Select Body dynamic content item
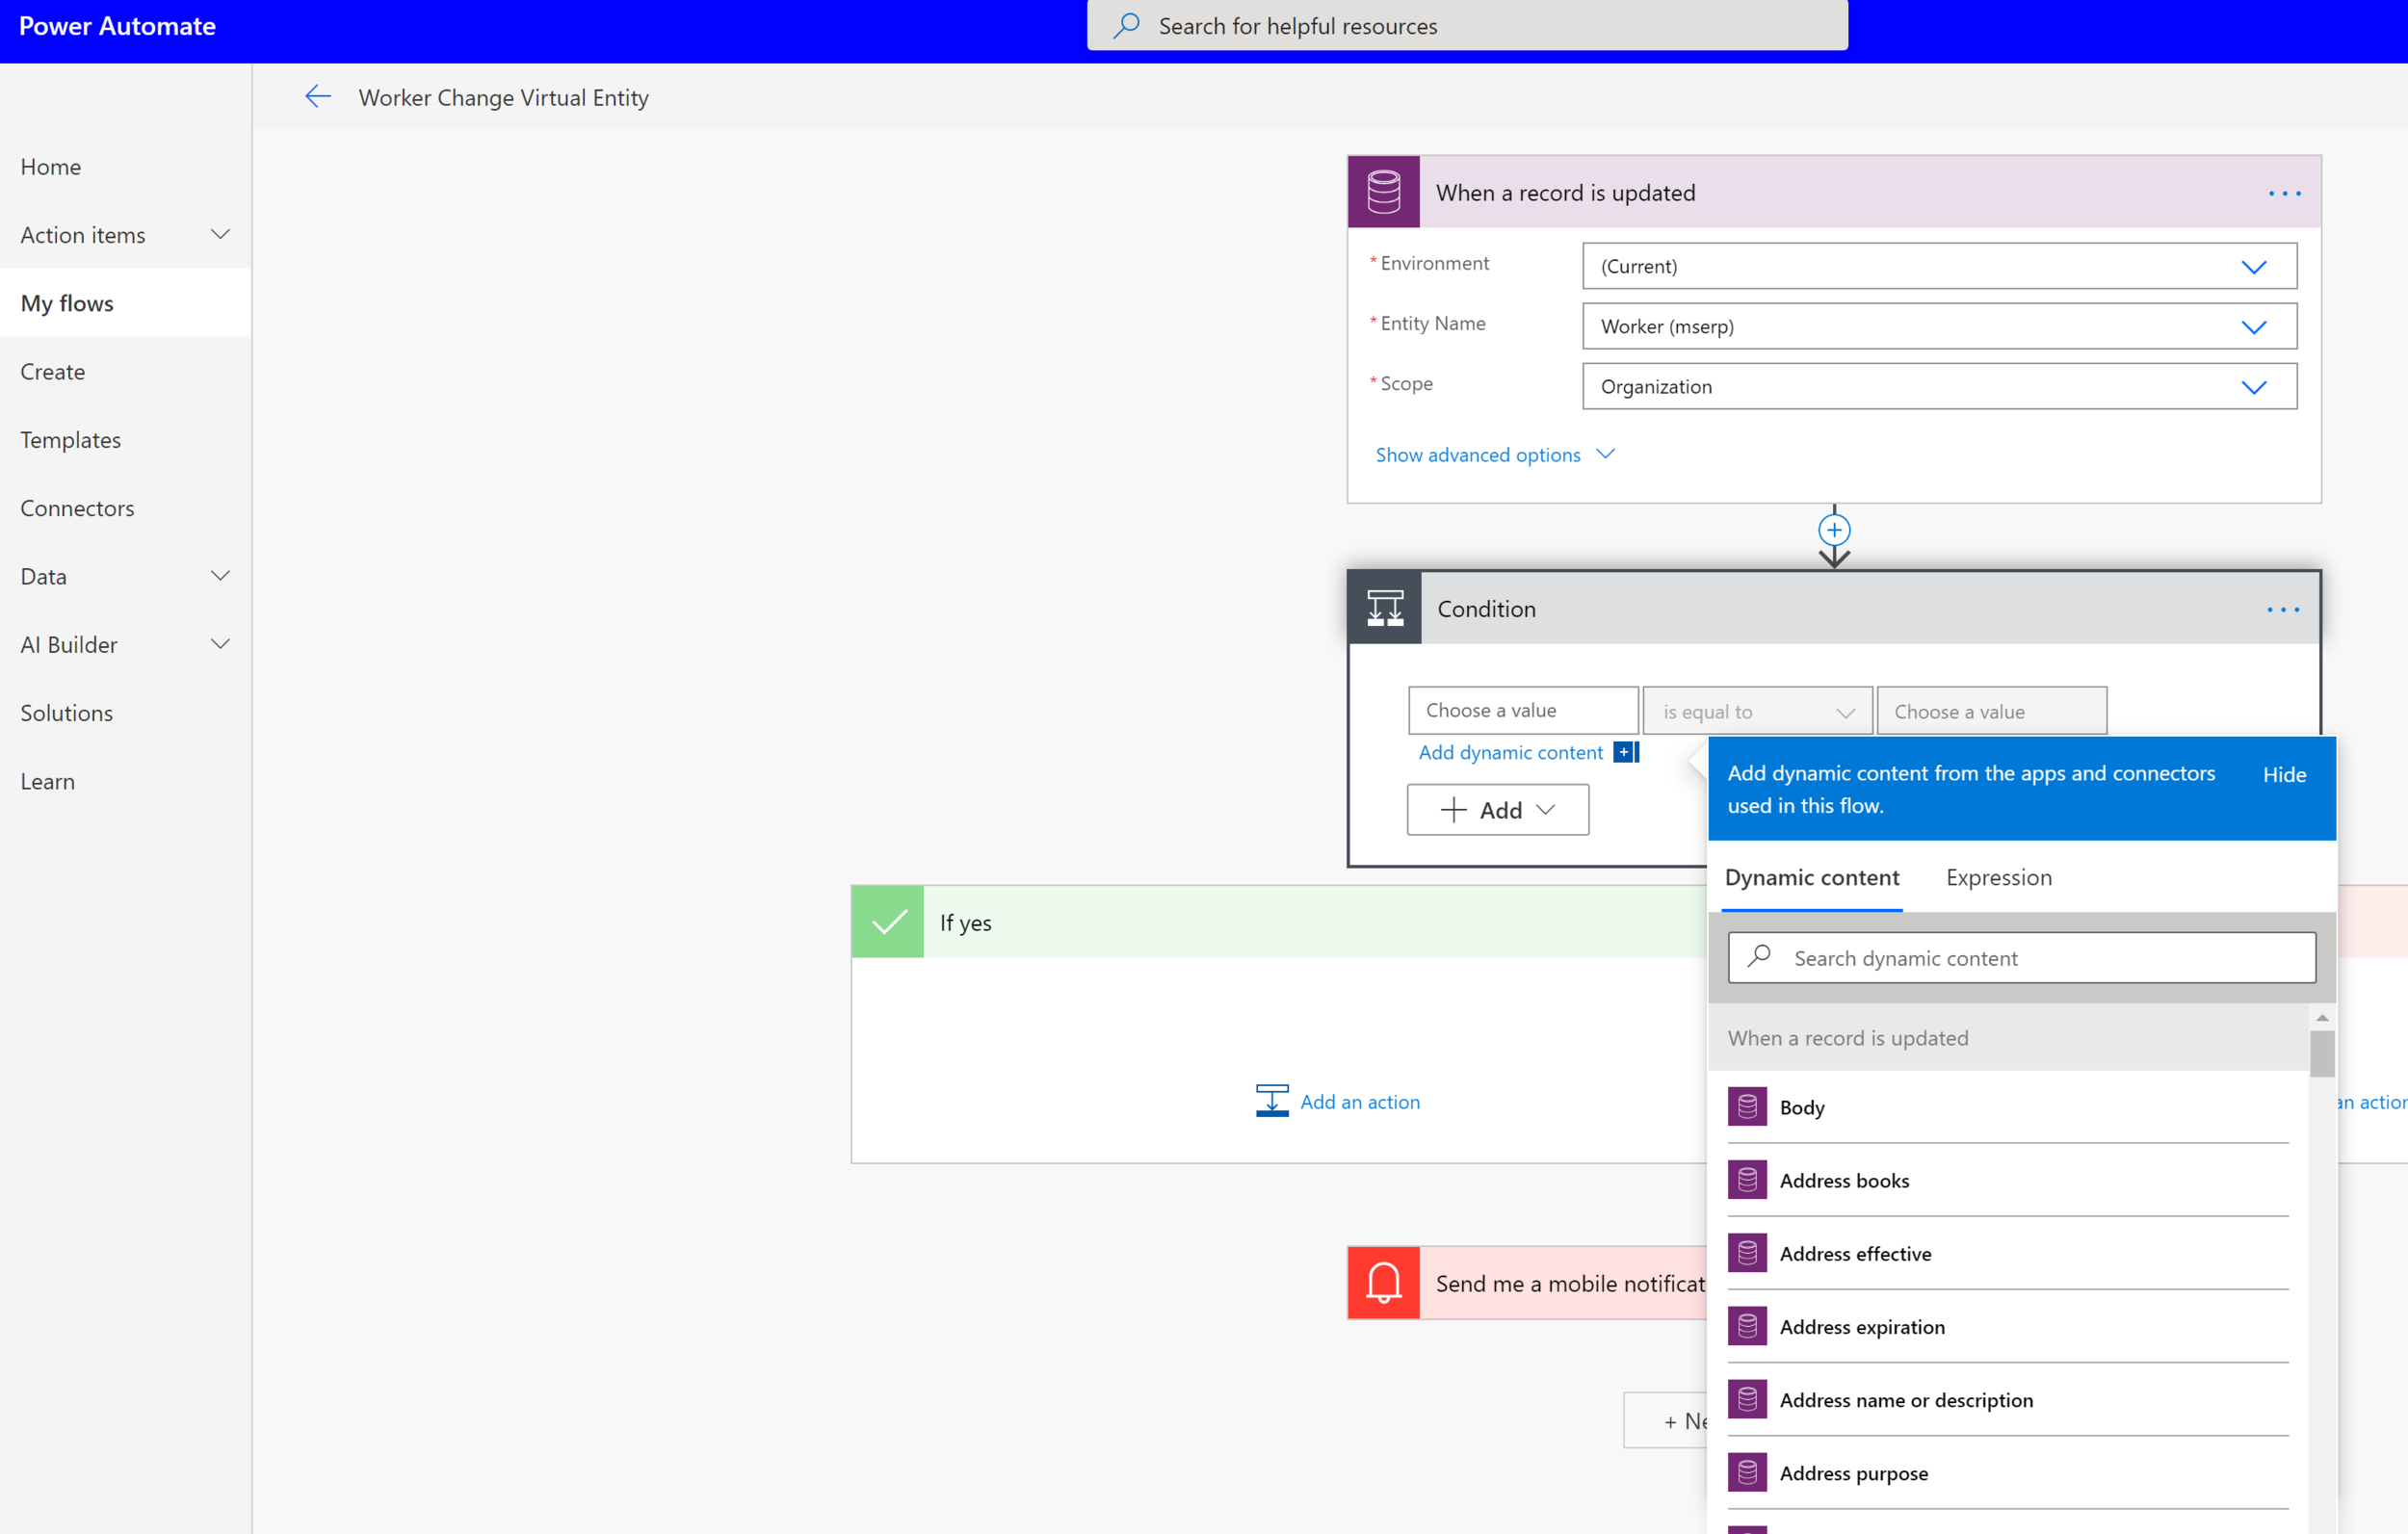The height and width of the screenshot is (1534, 2408). [x=2008, y=1107]
